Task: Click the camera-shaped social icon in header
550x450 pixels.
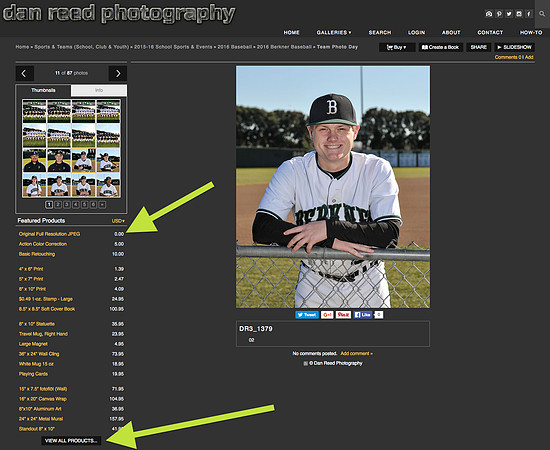Action: (x=489, y=14)
